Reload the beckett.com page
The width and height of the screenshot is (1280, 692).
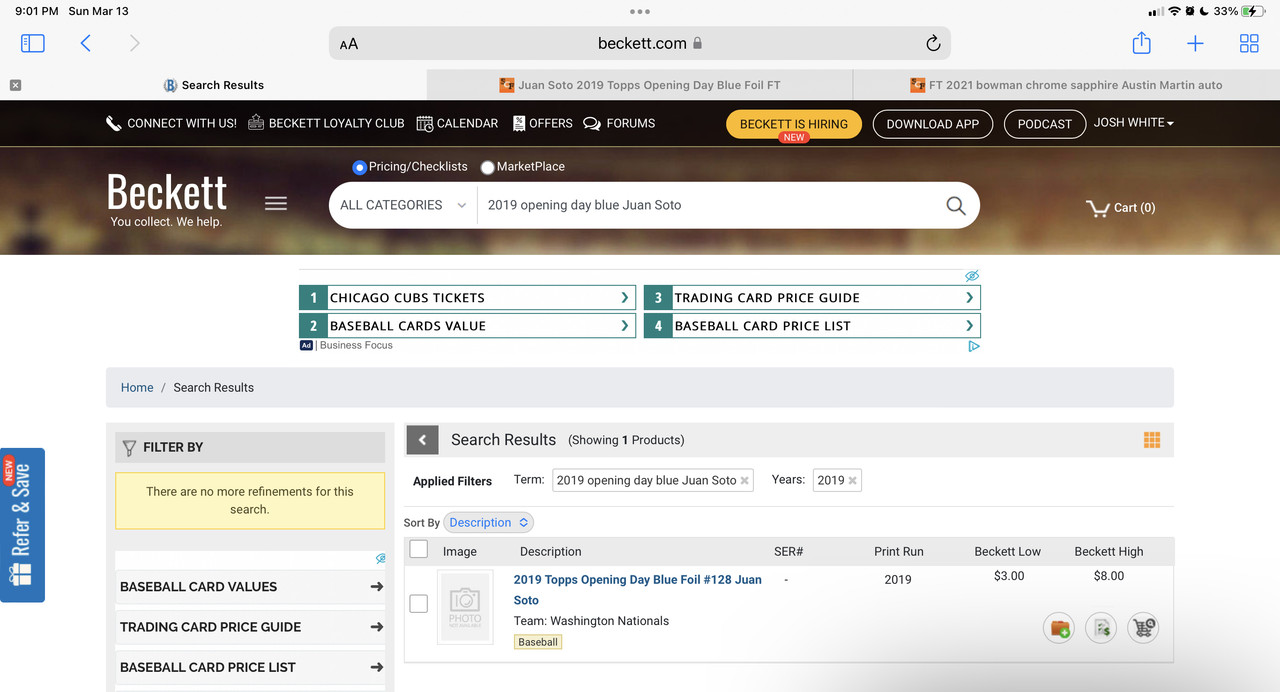pos(933,43)
